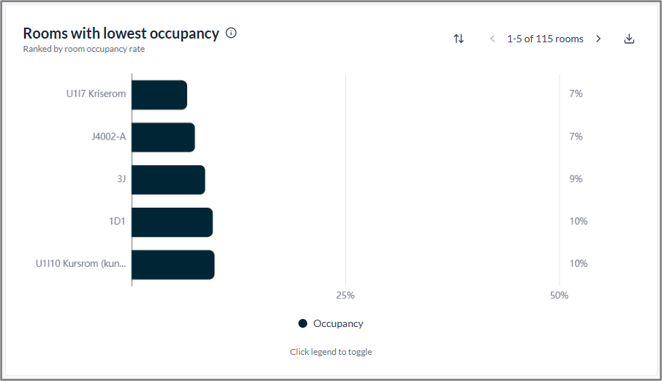Go to previous page of rooms
Image resolution: width=662 pixels, height=381 pixels.
492,39
